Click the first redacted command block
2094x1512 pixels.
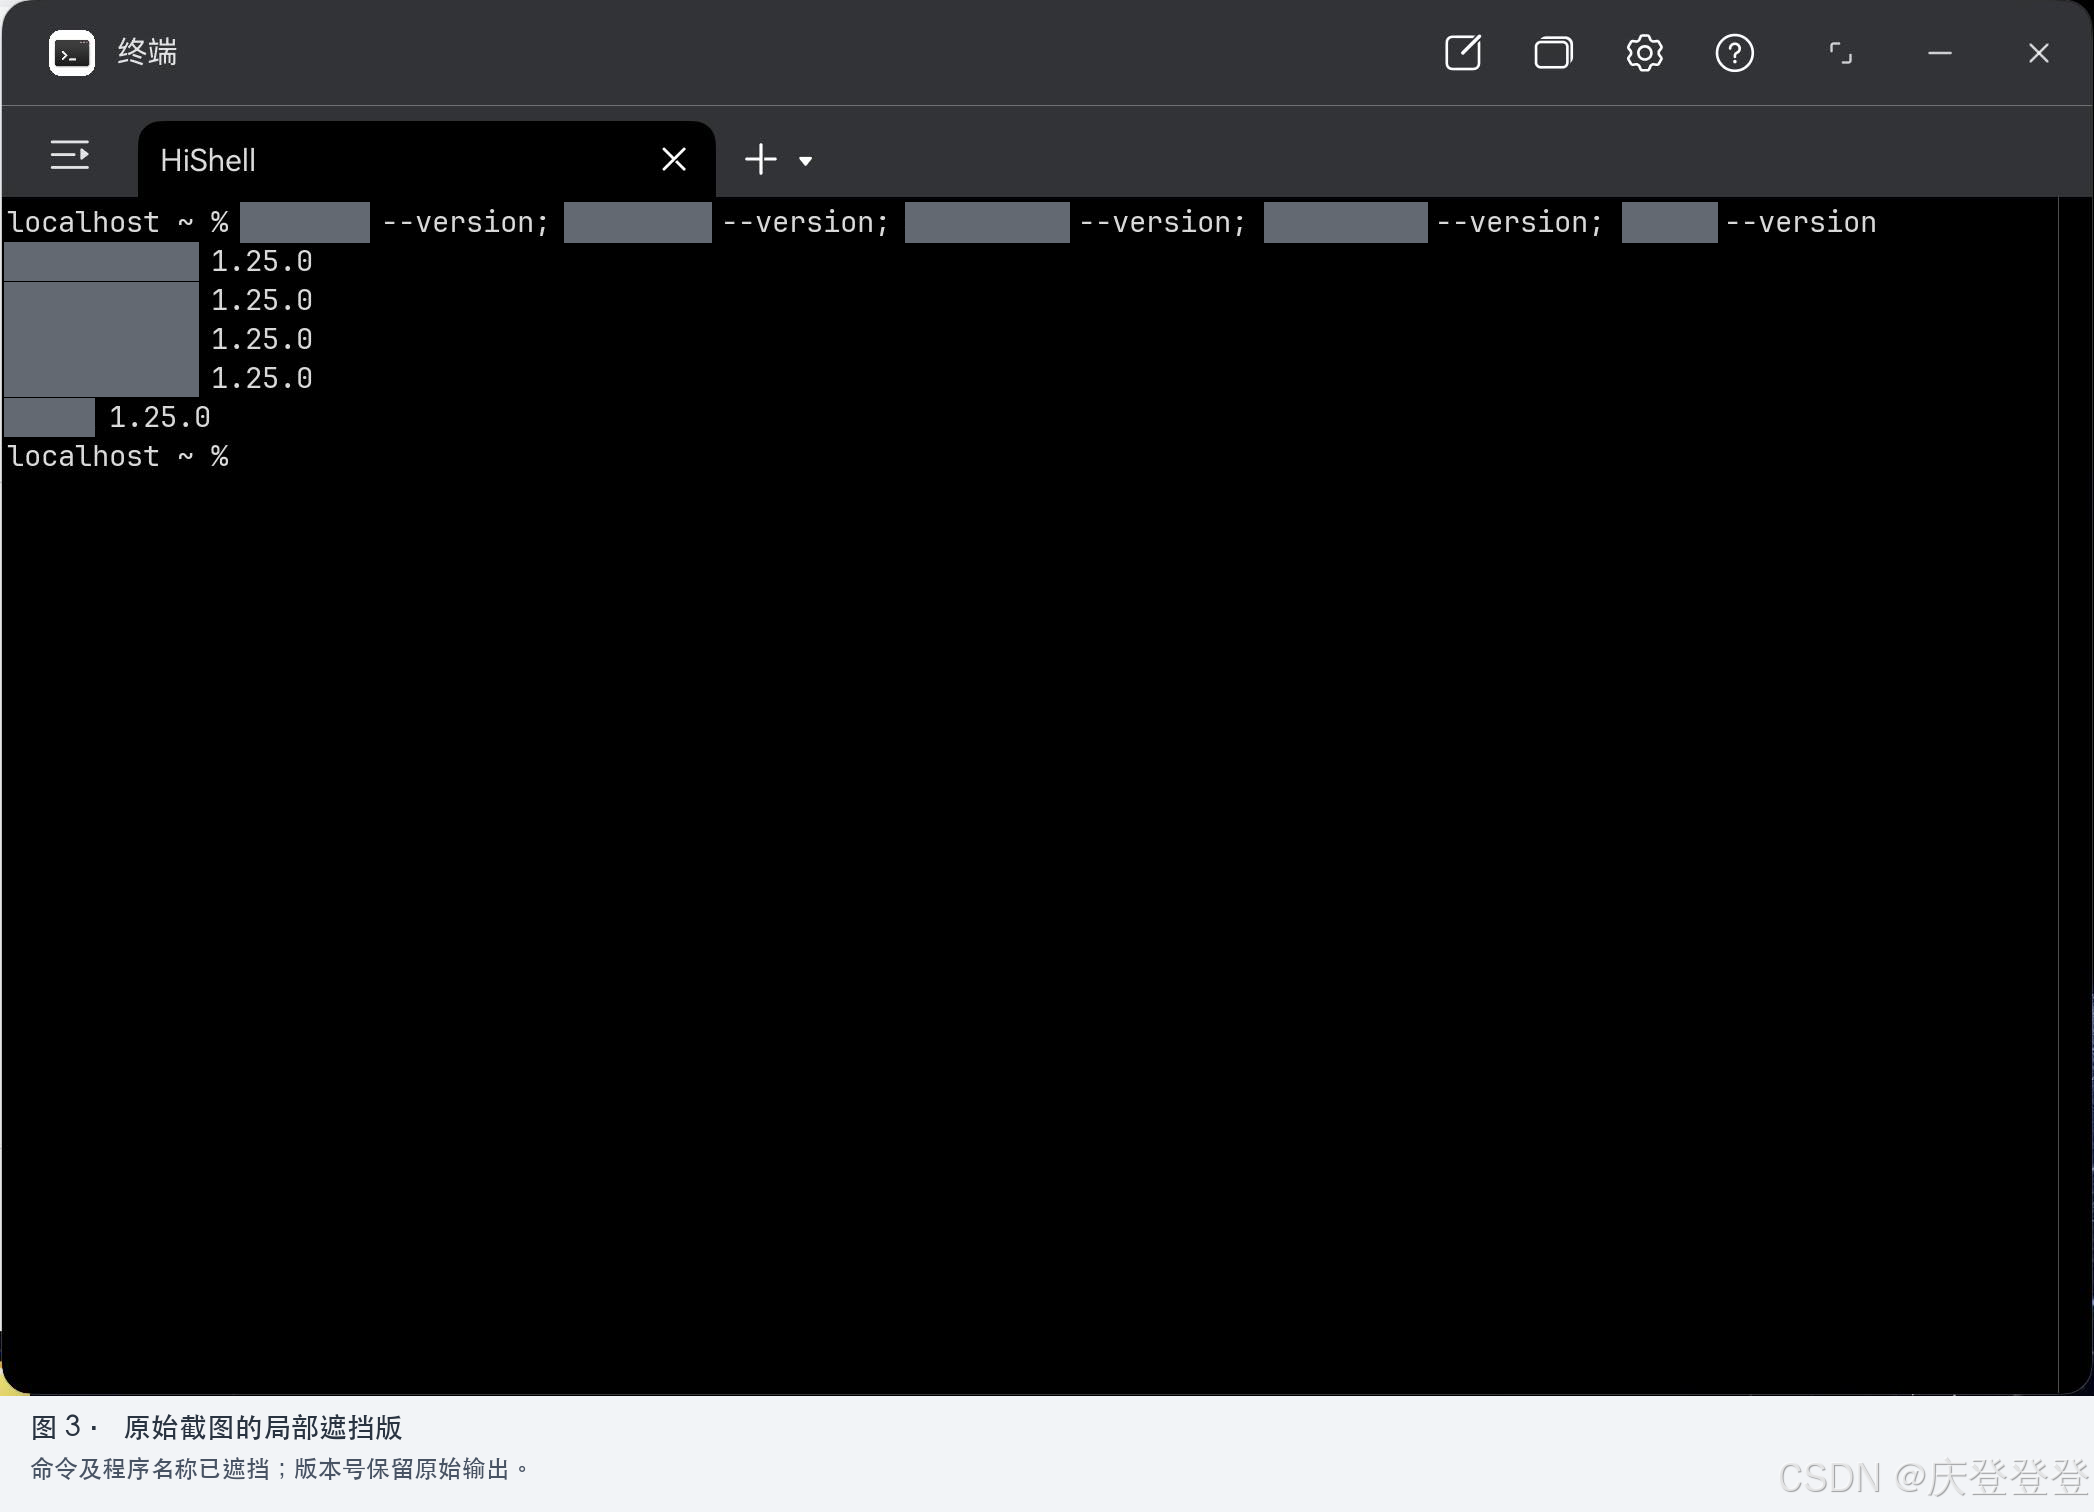305,222
